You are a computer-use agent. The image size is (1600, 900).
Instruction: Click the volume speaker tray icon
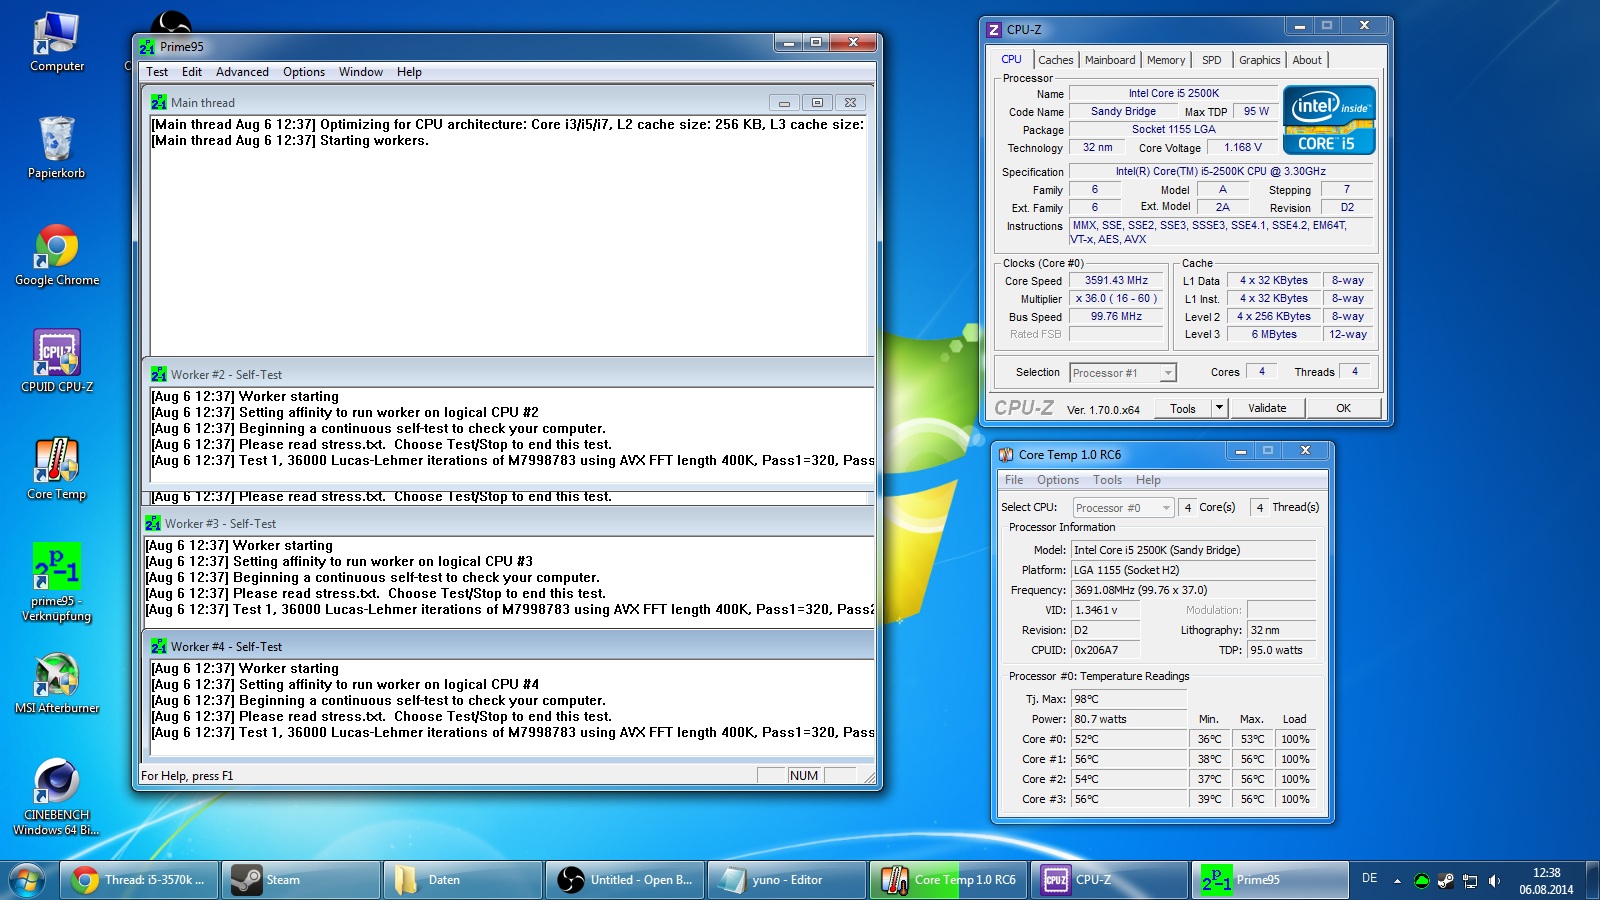1494,881
